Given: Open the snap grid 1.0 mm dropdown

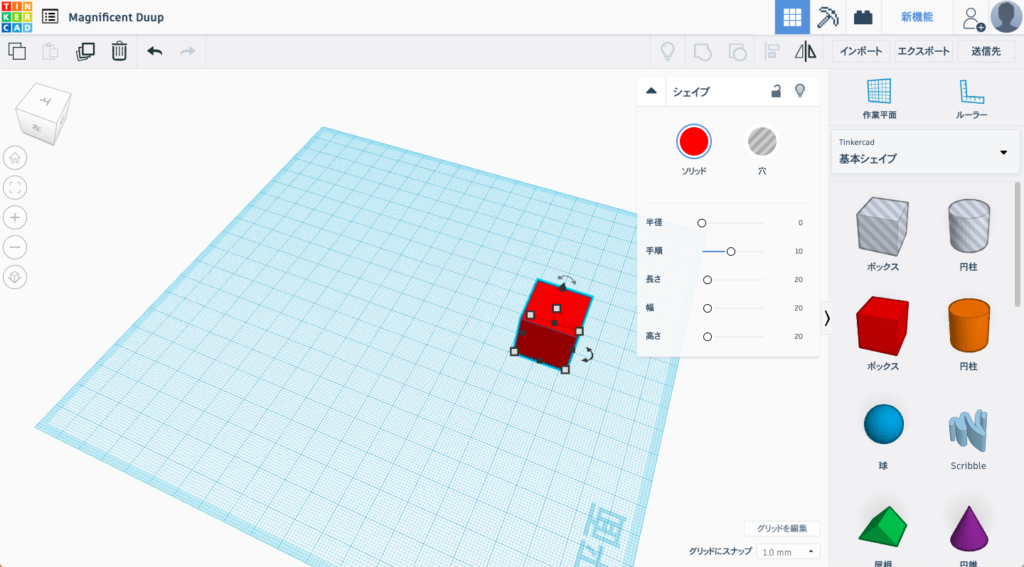Looking at the screenshot, I should (788, 551).
